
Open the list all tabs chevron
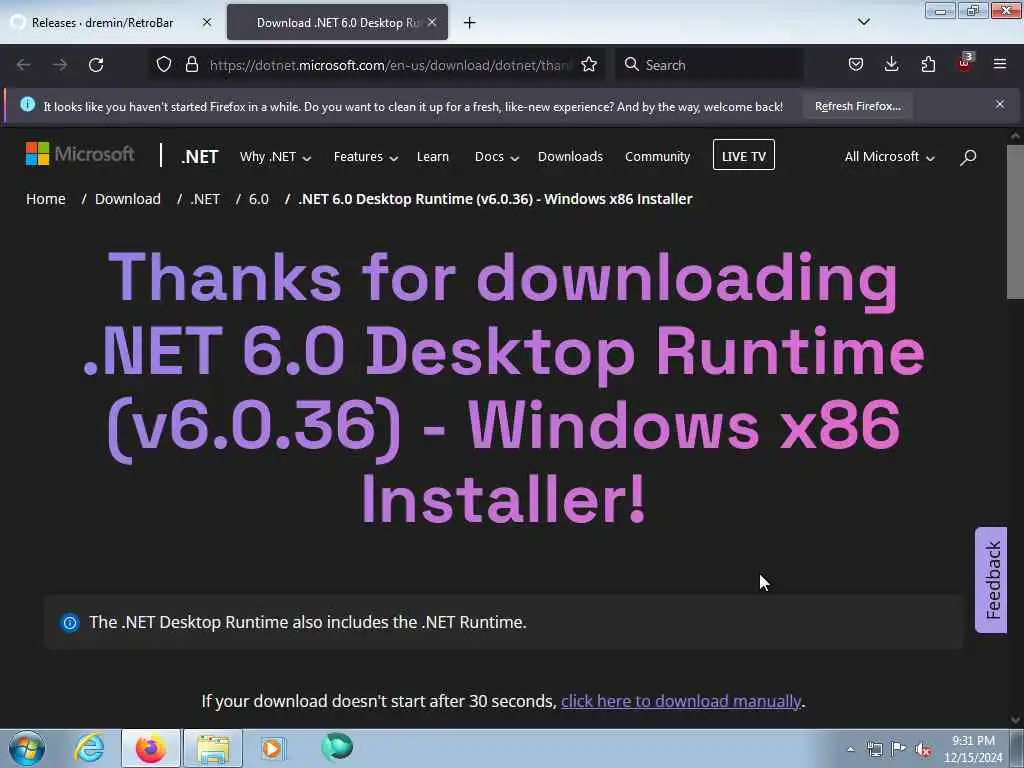[863, 22]
